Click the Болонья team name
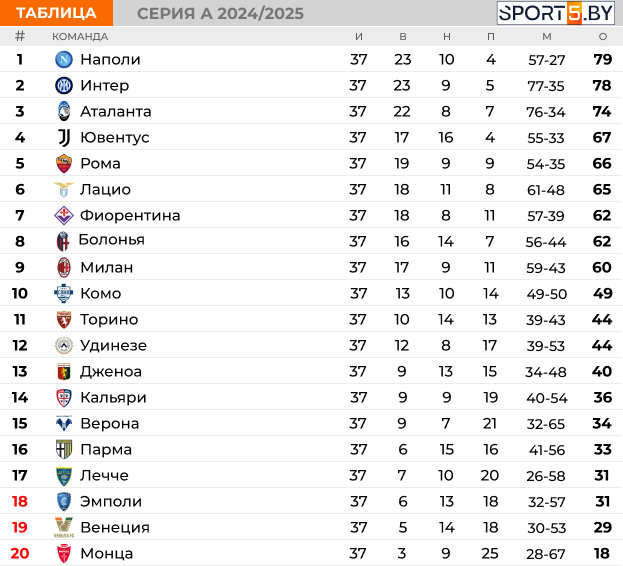This screenshot has width=623, height=566. pyautogui.click(x=112, y=240)
